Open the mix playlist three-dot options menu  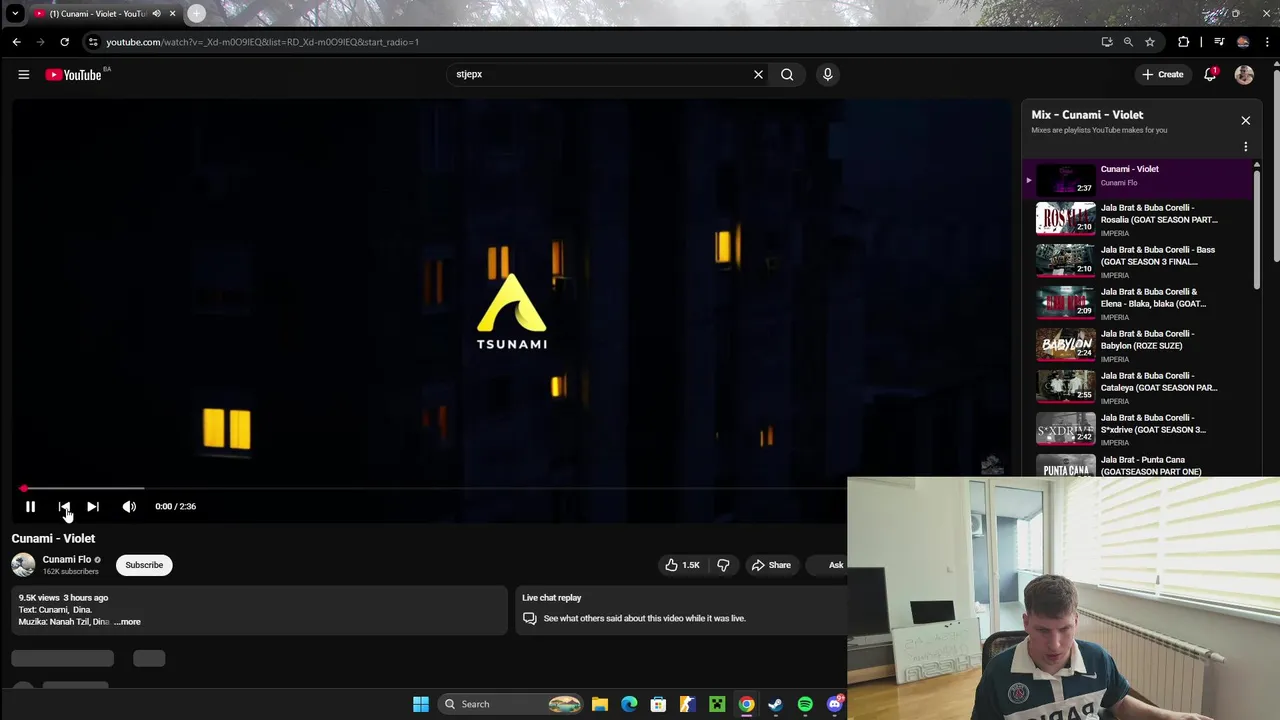tap(1245, 147)
